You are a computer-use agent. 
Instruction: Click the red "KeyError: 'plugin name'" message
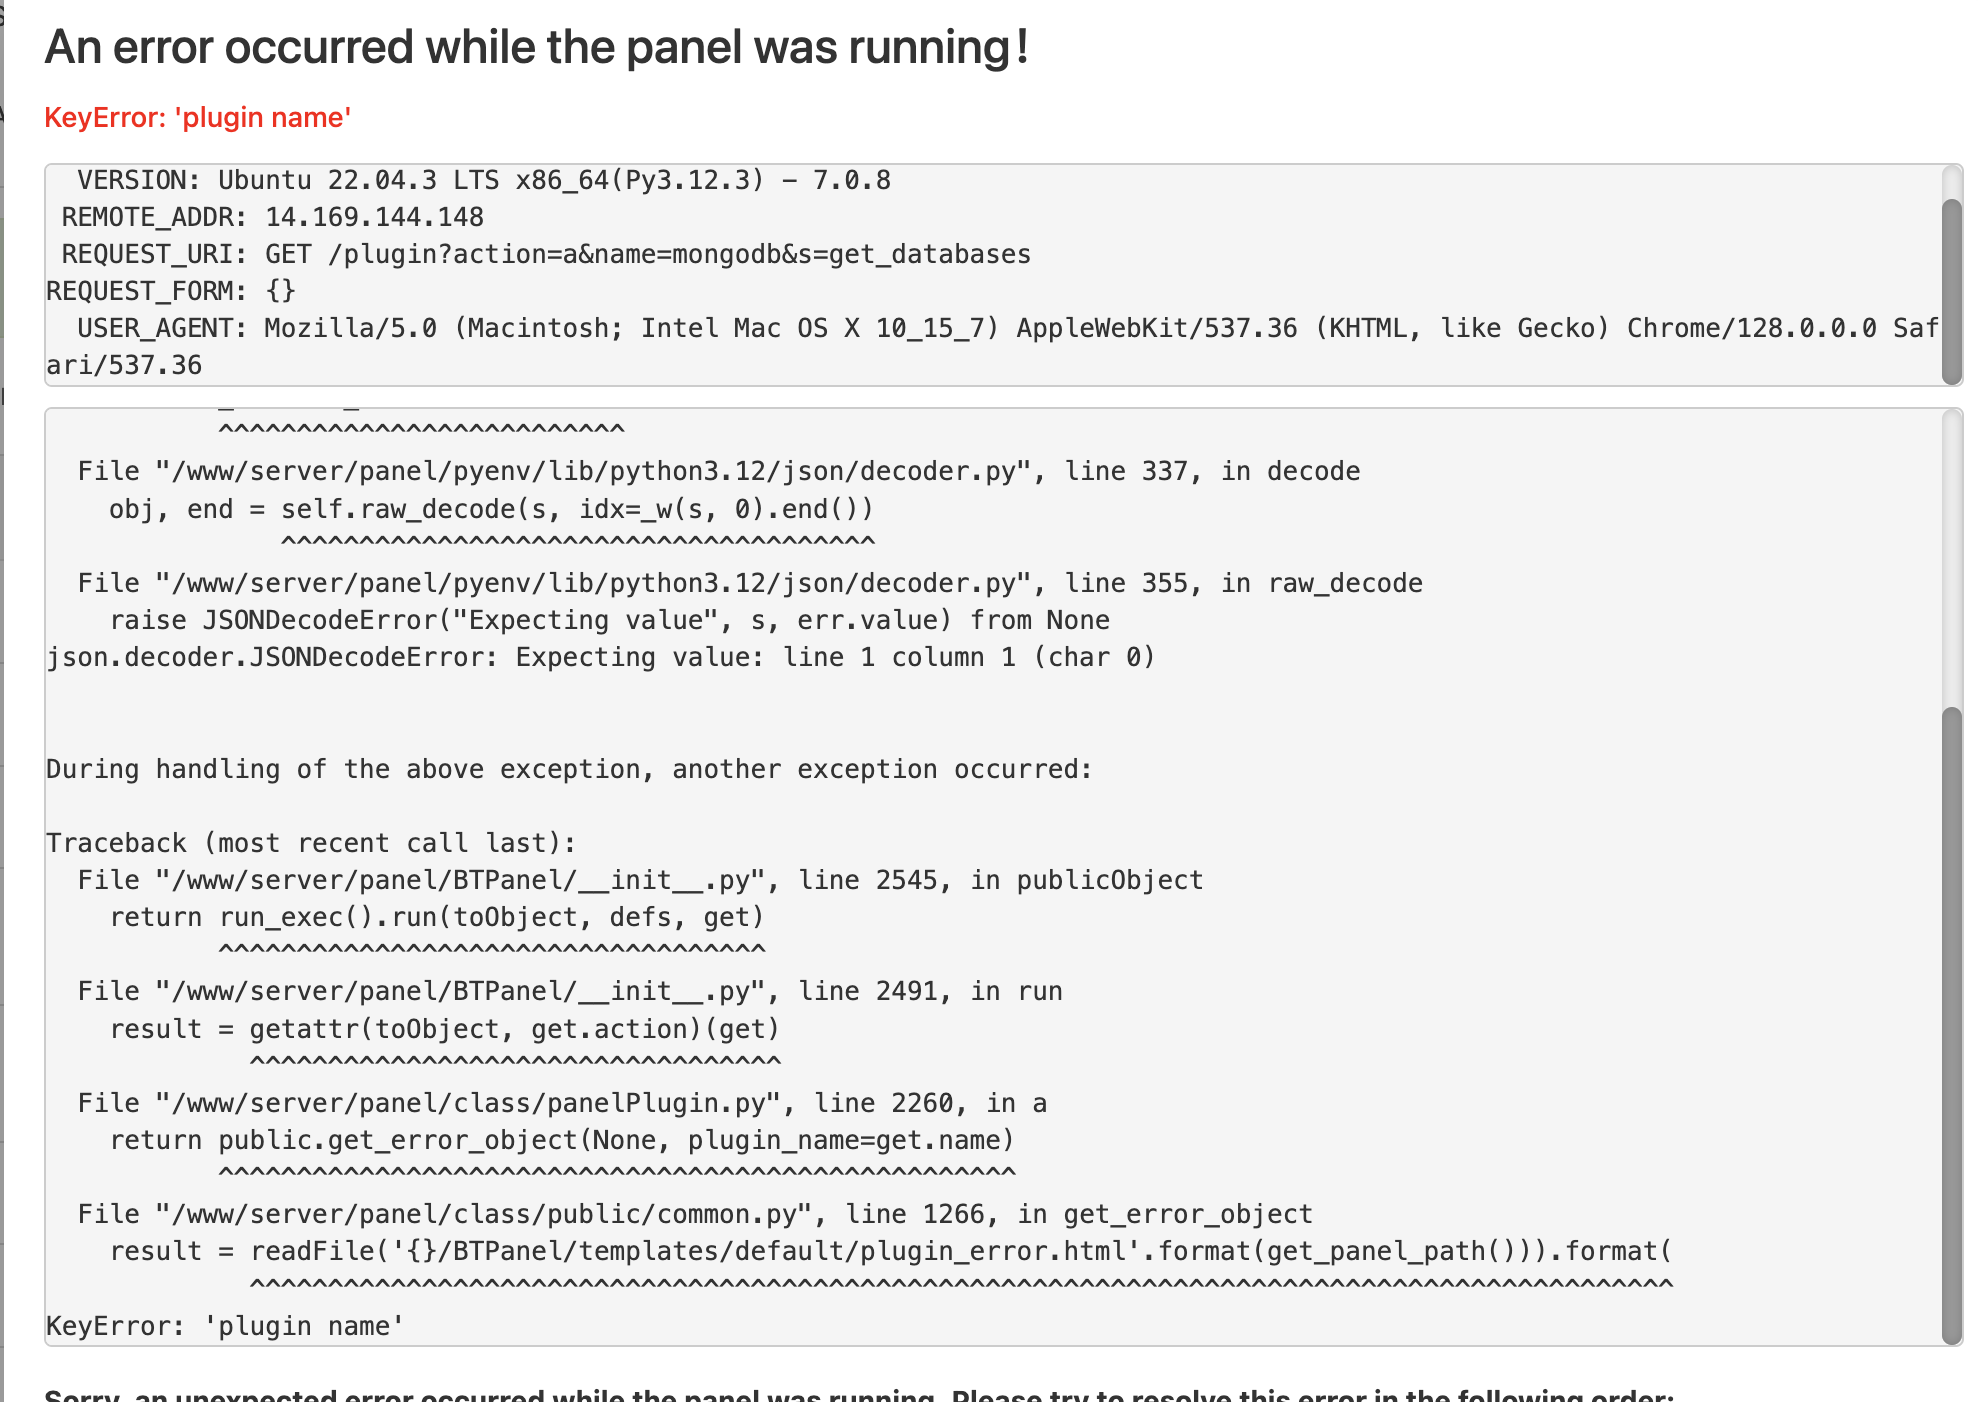click(x=198, y=118)
